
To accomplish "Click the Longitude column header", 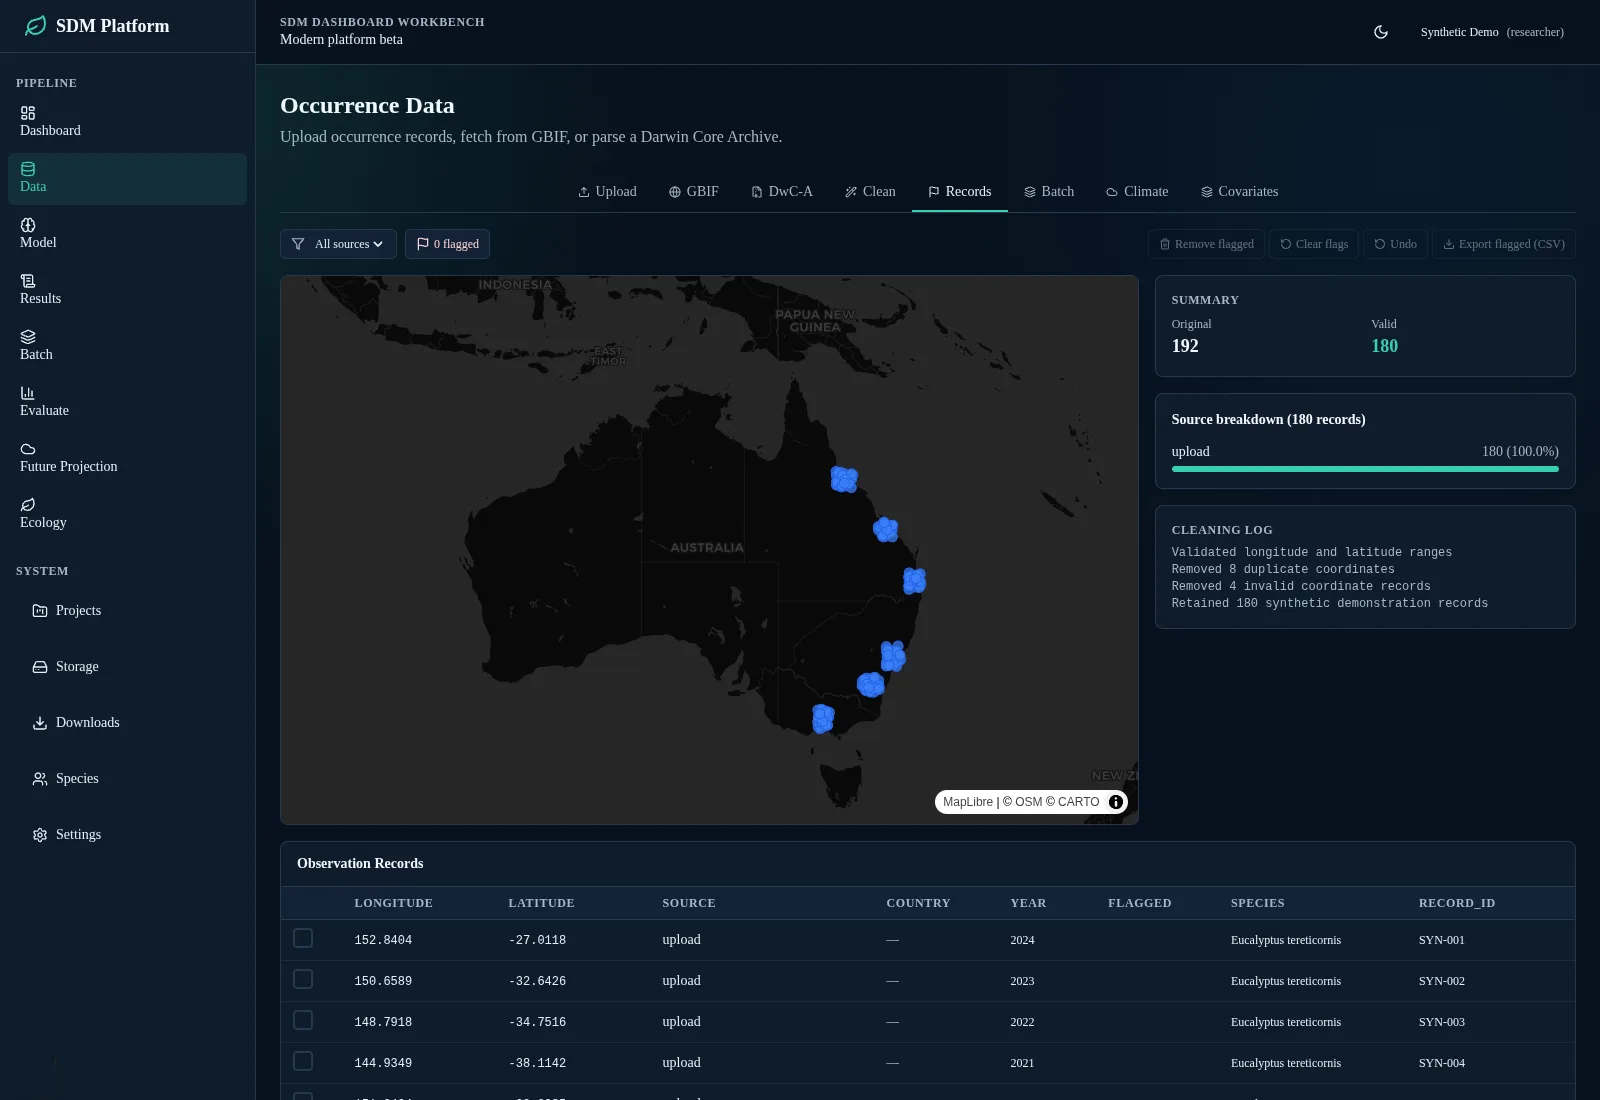I will (394, 903).
